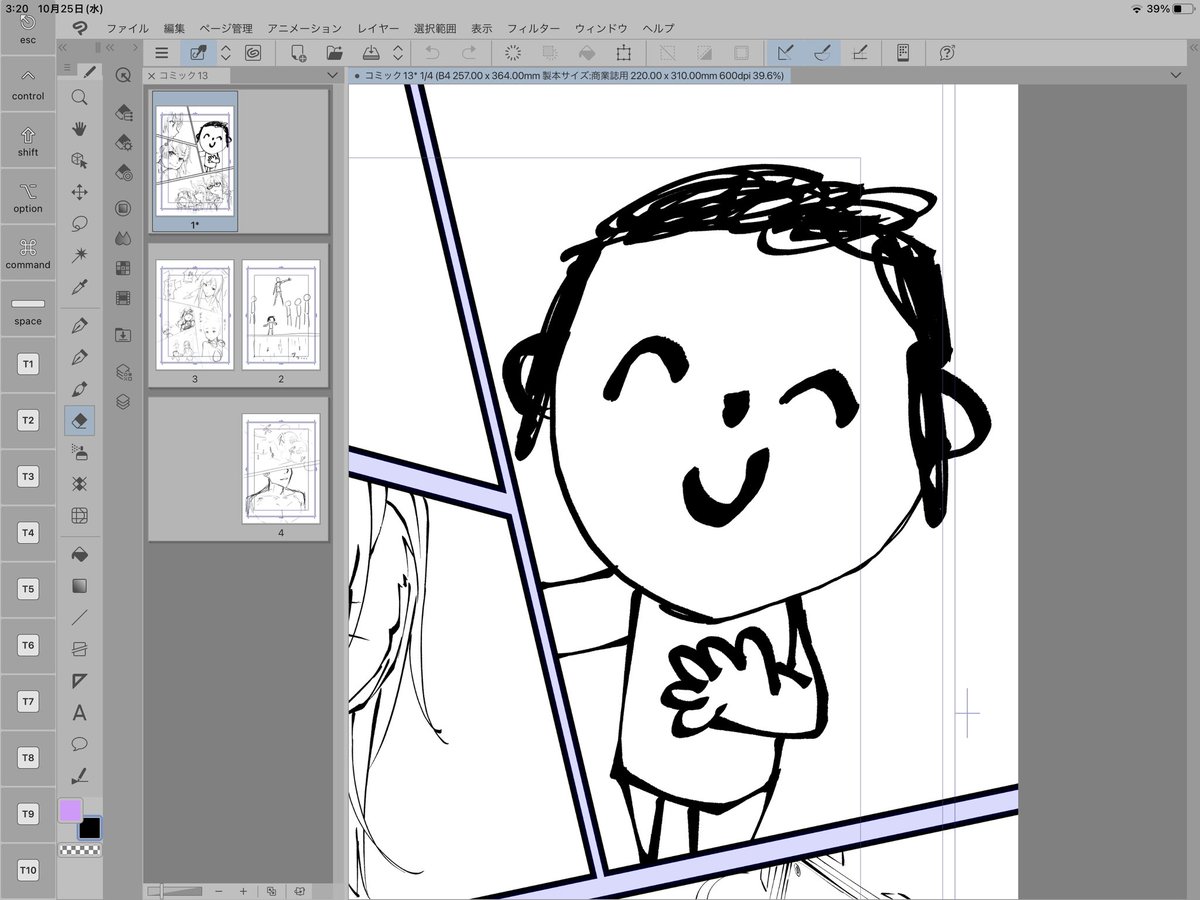Select the Figure line tool
Screen dimensions: 1200x900
point(79,617)
